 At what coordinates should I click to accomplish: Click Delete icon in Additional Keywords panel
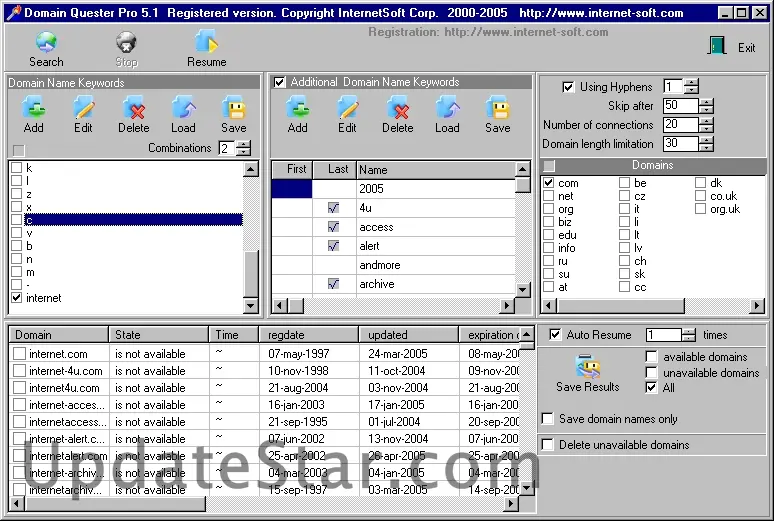(397, 109)
